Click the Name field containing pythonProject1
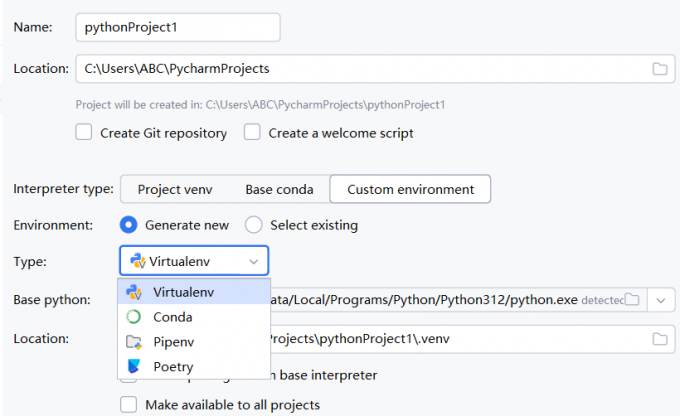This screenshot has height=416, width=680. point(178,27)
